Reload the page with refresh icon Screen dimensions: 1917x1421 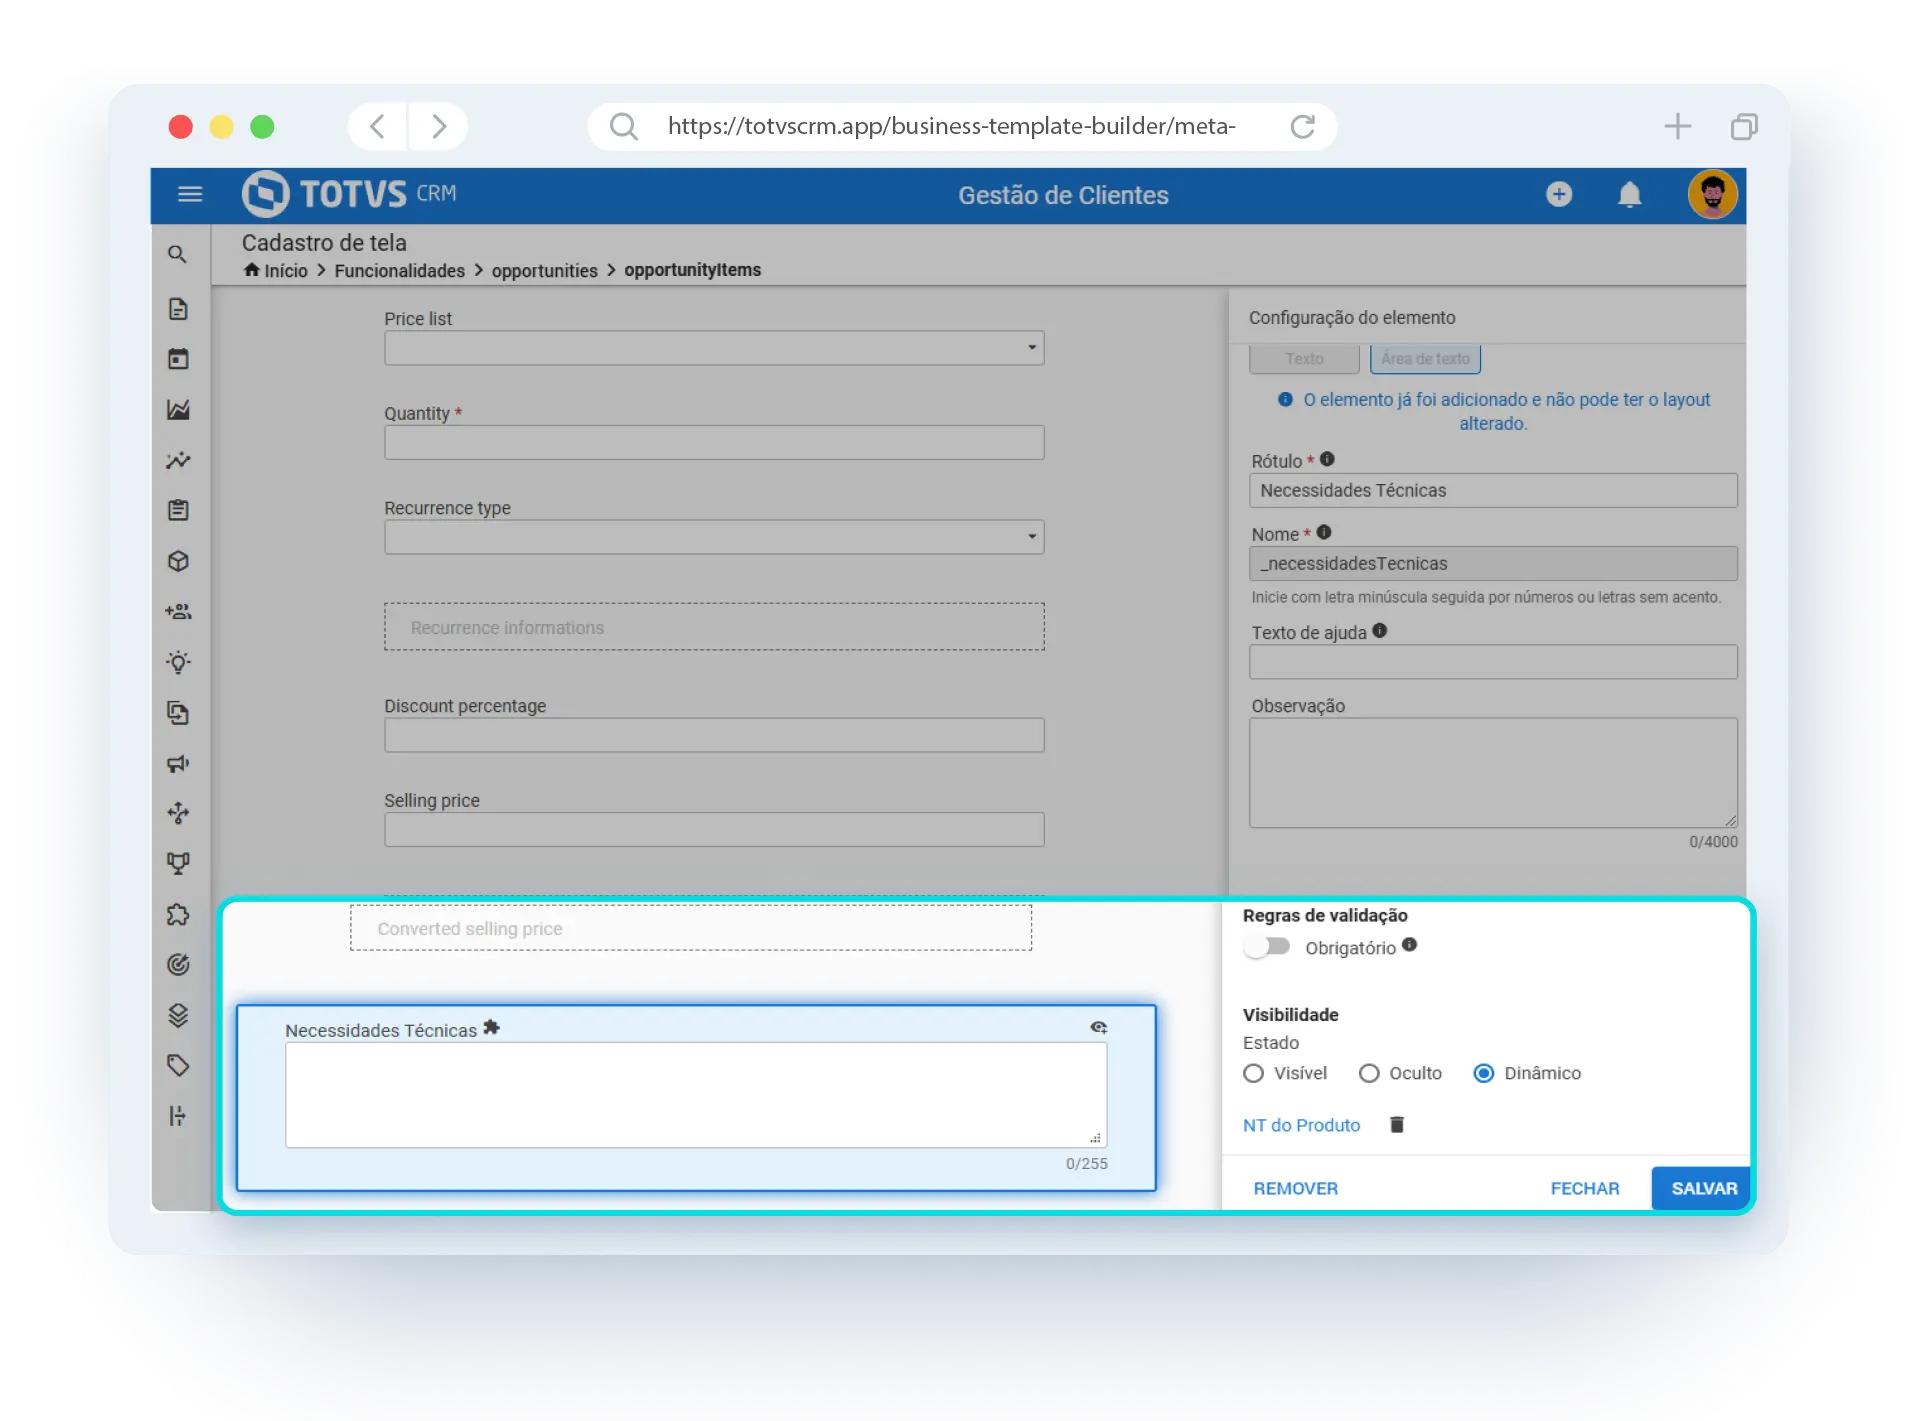click(x=1302, y=127)
